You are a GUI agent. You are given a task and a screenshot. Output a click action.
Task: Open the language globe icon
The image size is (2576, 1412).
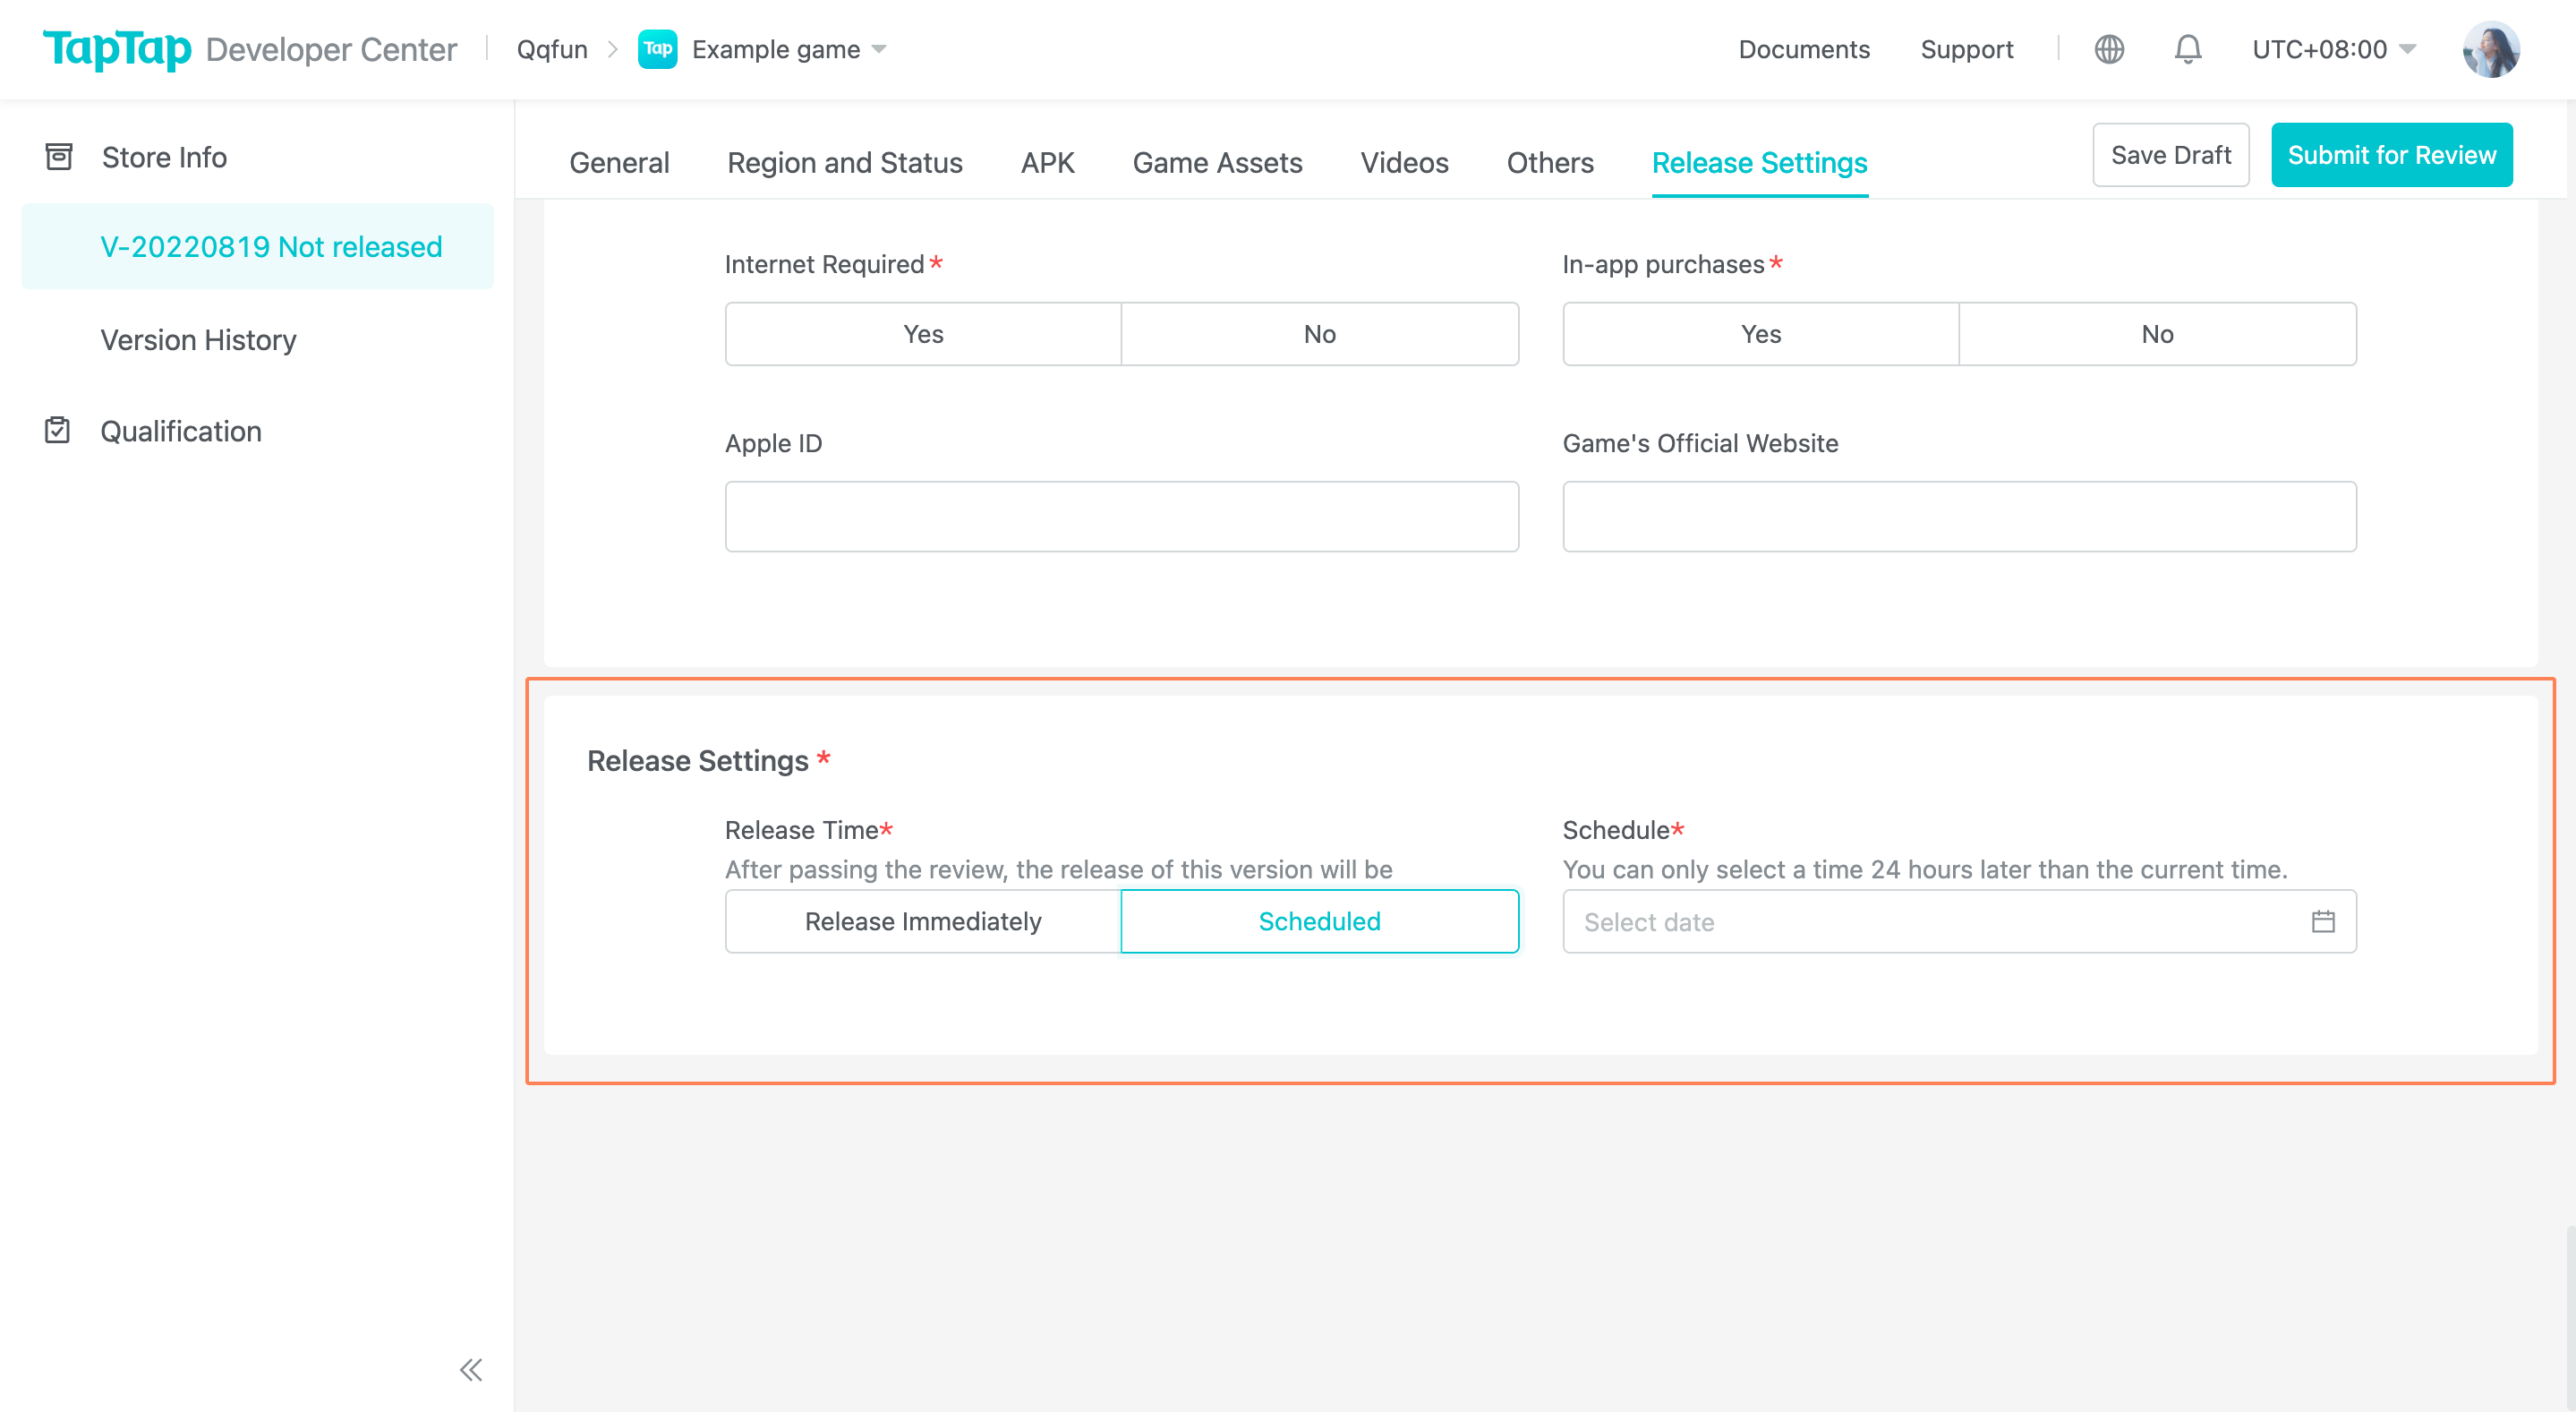point(2109,49)
